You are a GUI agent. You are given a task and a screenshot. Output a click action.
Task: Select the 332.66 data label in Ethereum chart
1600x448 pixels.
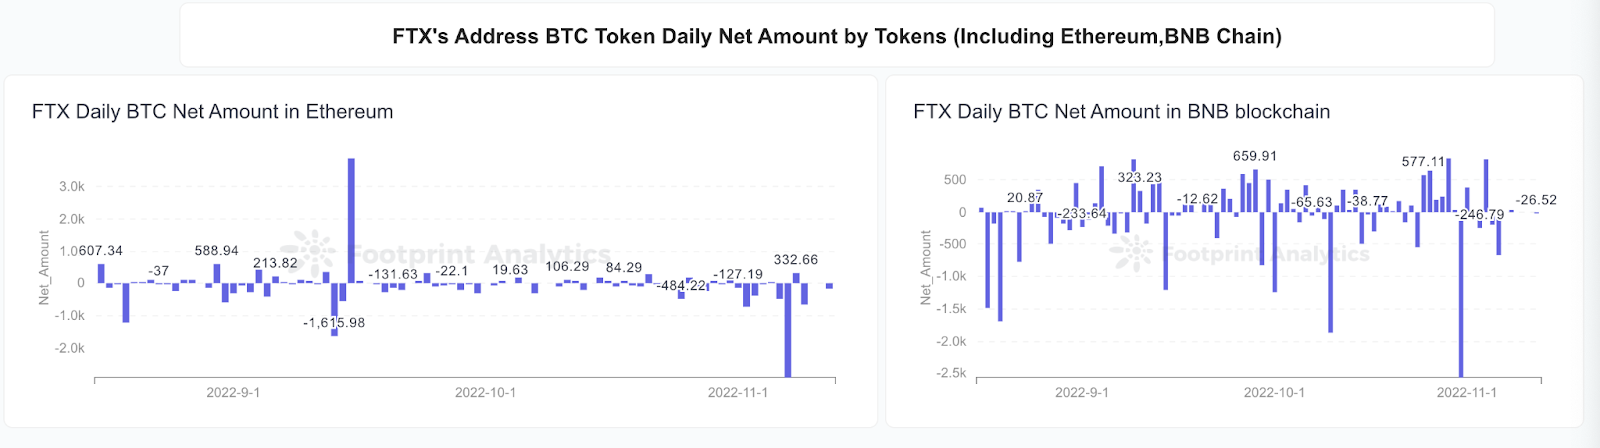pos(795,260)
